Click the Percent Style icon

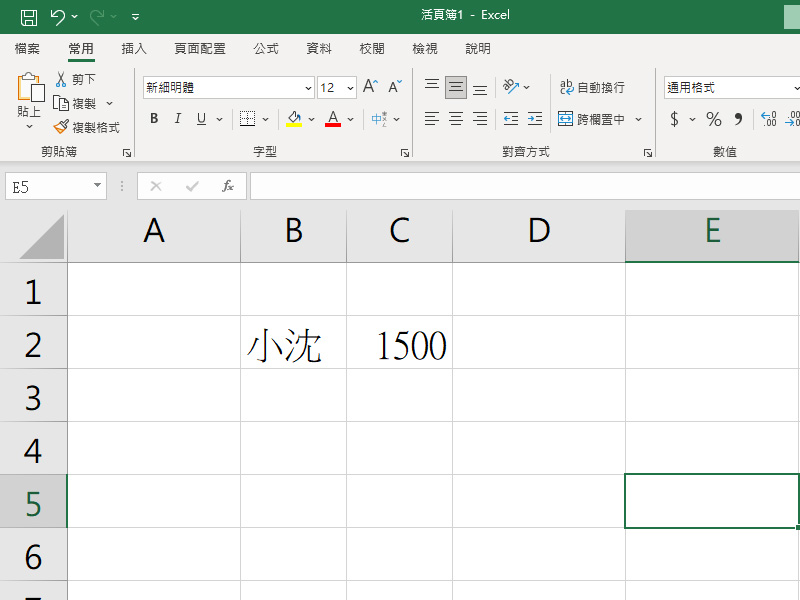(714, 119)
